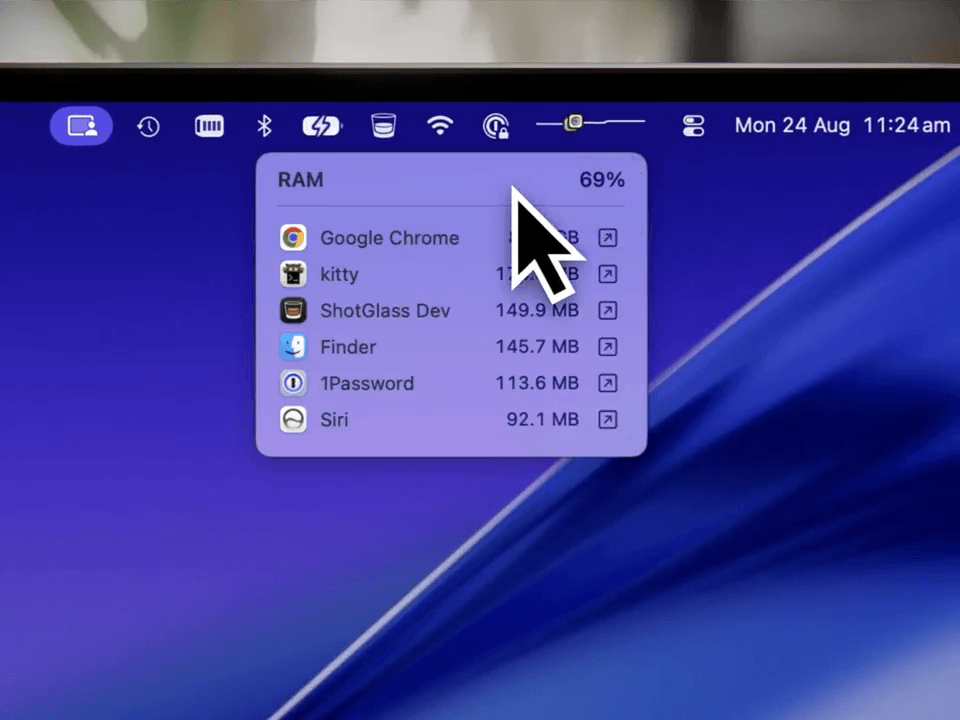Select the Google Chrome row name

pos(389,238)
